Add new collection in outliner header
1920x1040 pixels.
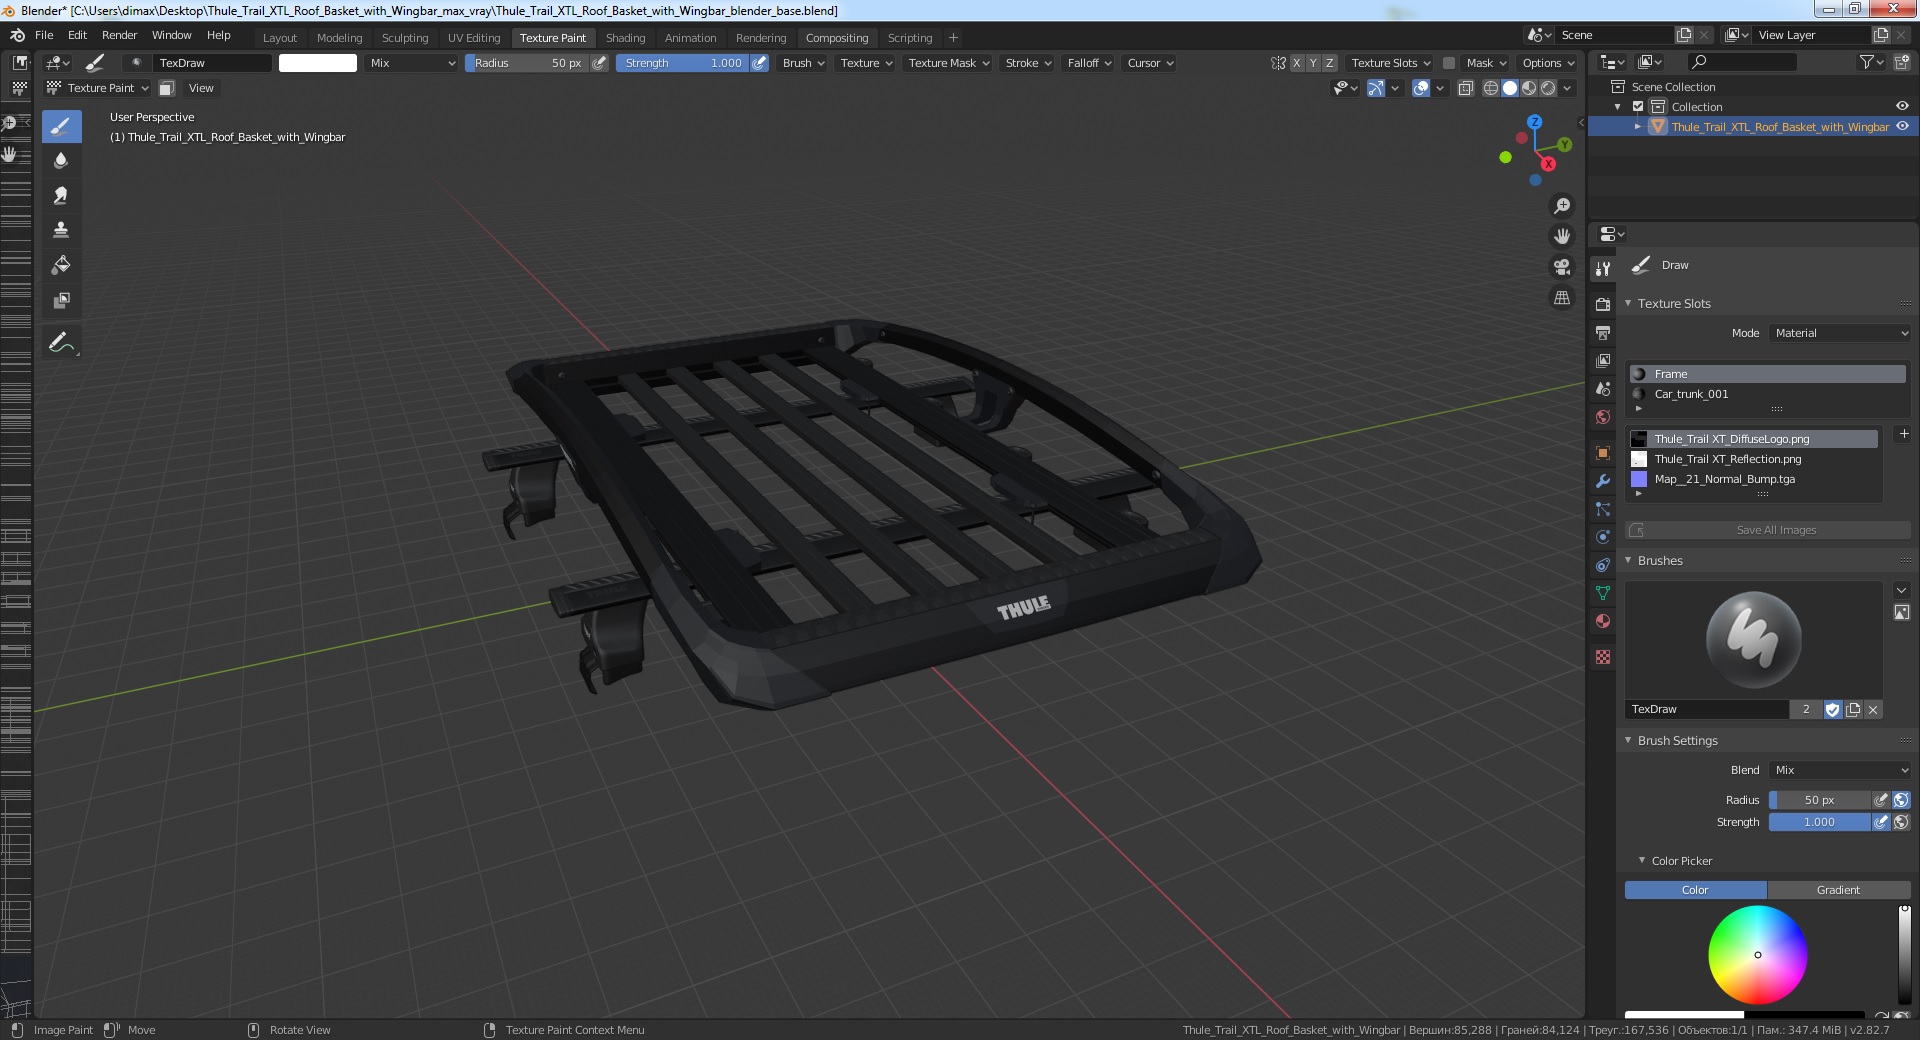coord(1902,62)
